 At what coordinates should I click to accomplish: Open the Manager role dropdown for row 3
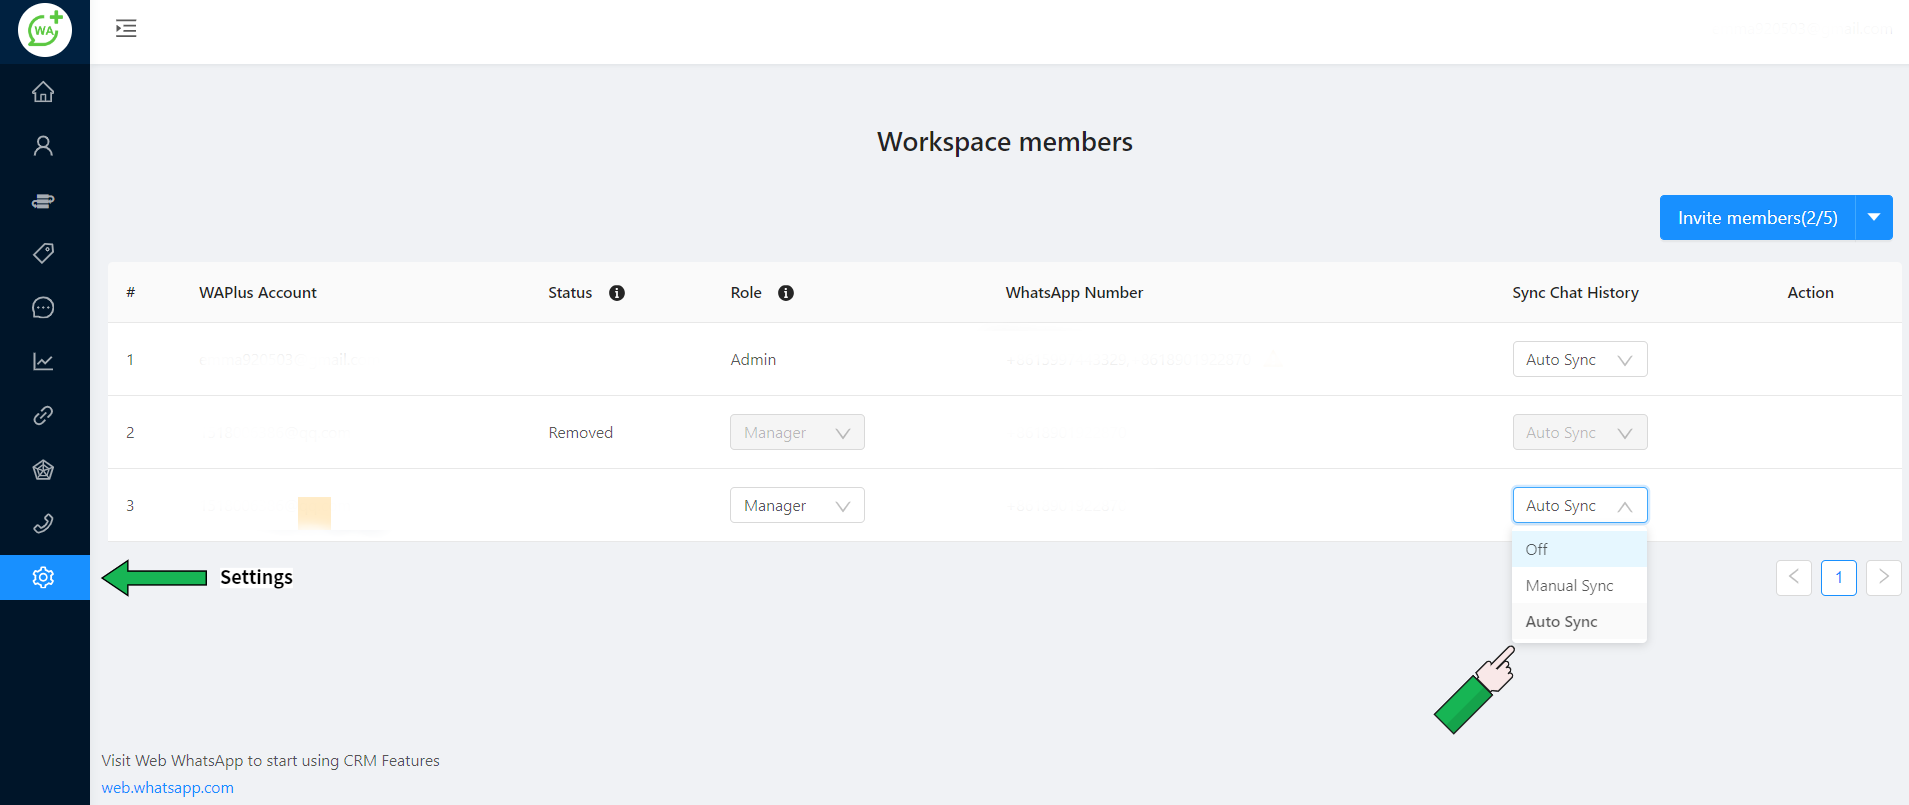point(796,506)
